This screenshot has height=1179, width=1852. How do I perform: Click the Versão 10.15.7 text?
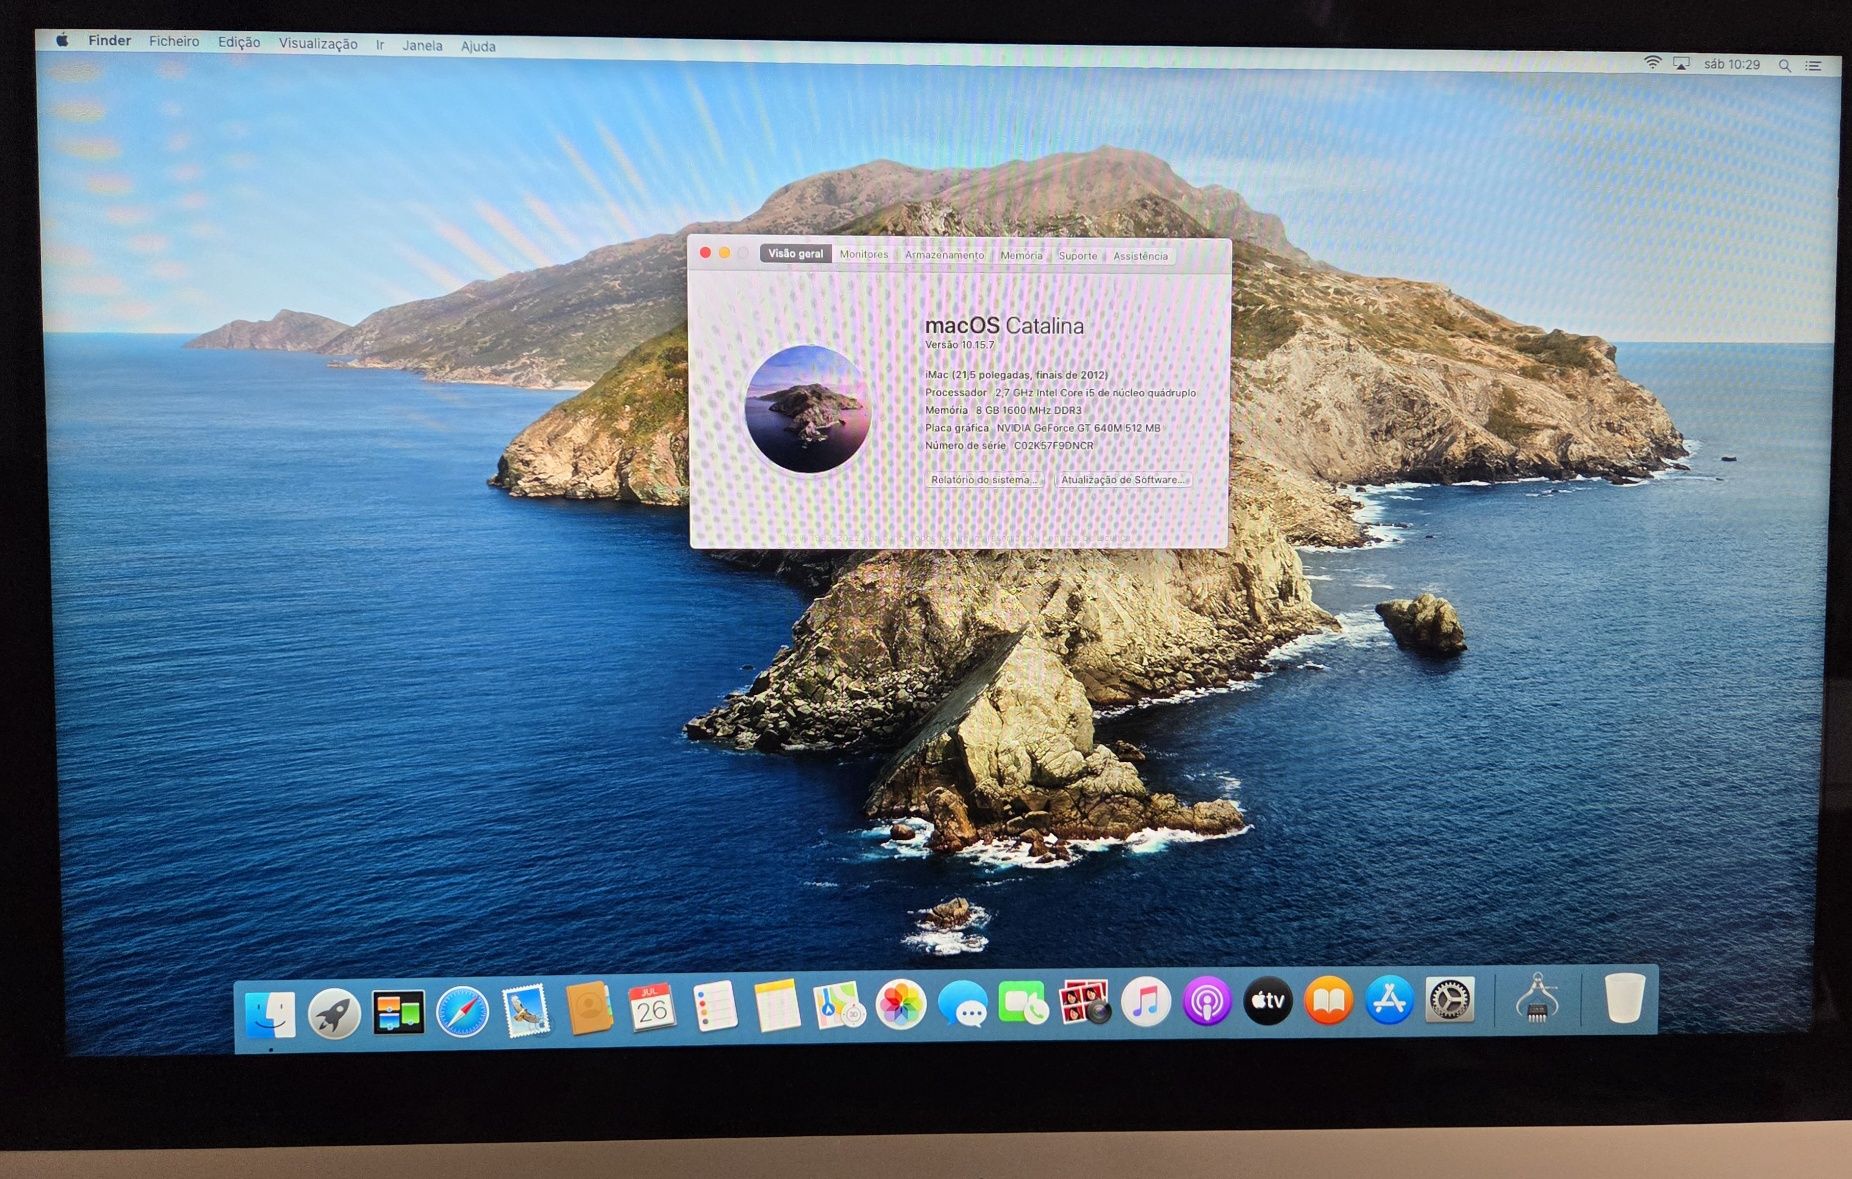pos(959,345)
